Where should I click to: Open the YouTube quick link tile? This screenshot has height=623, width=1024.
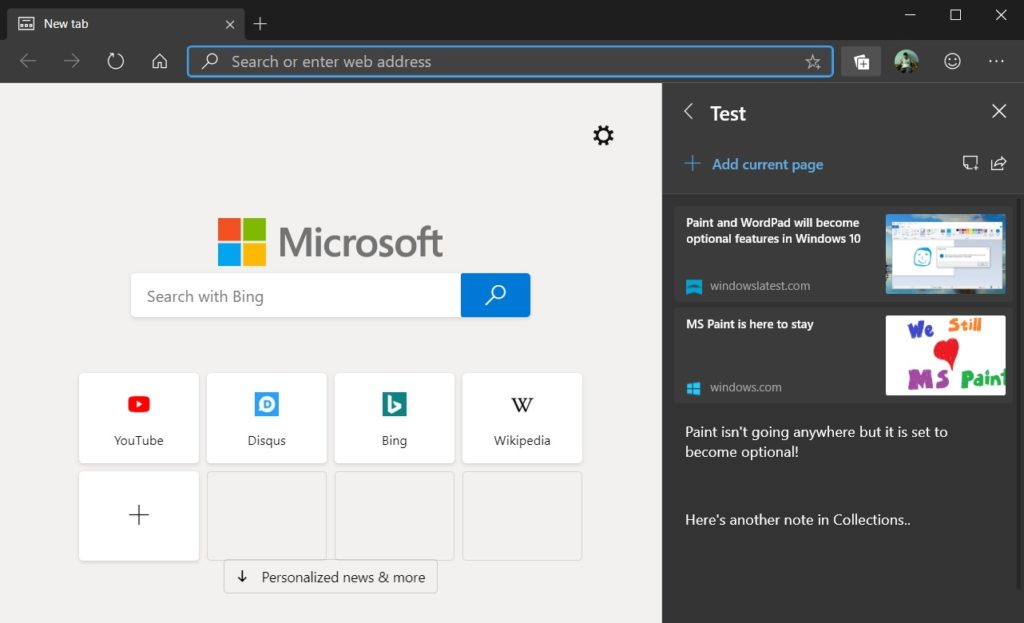pyautogui.click(x=138, y=418)
